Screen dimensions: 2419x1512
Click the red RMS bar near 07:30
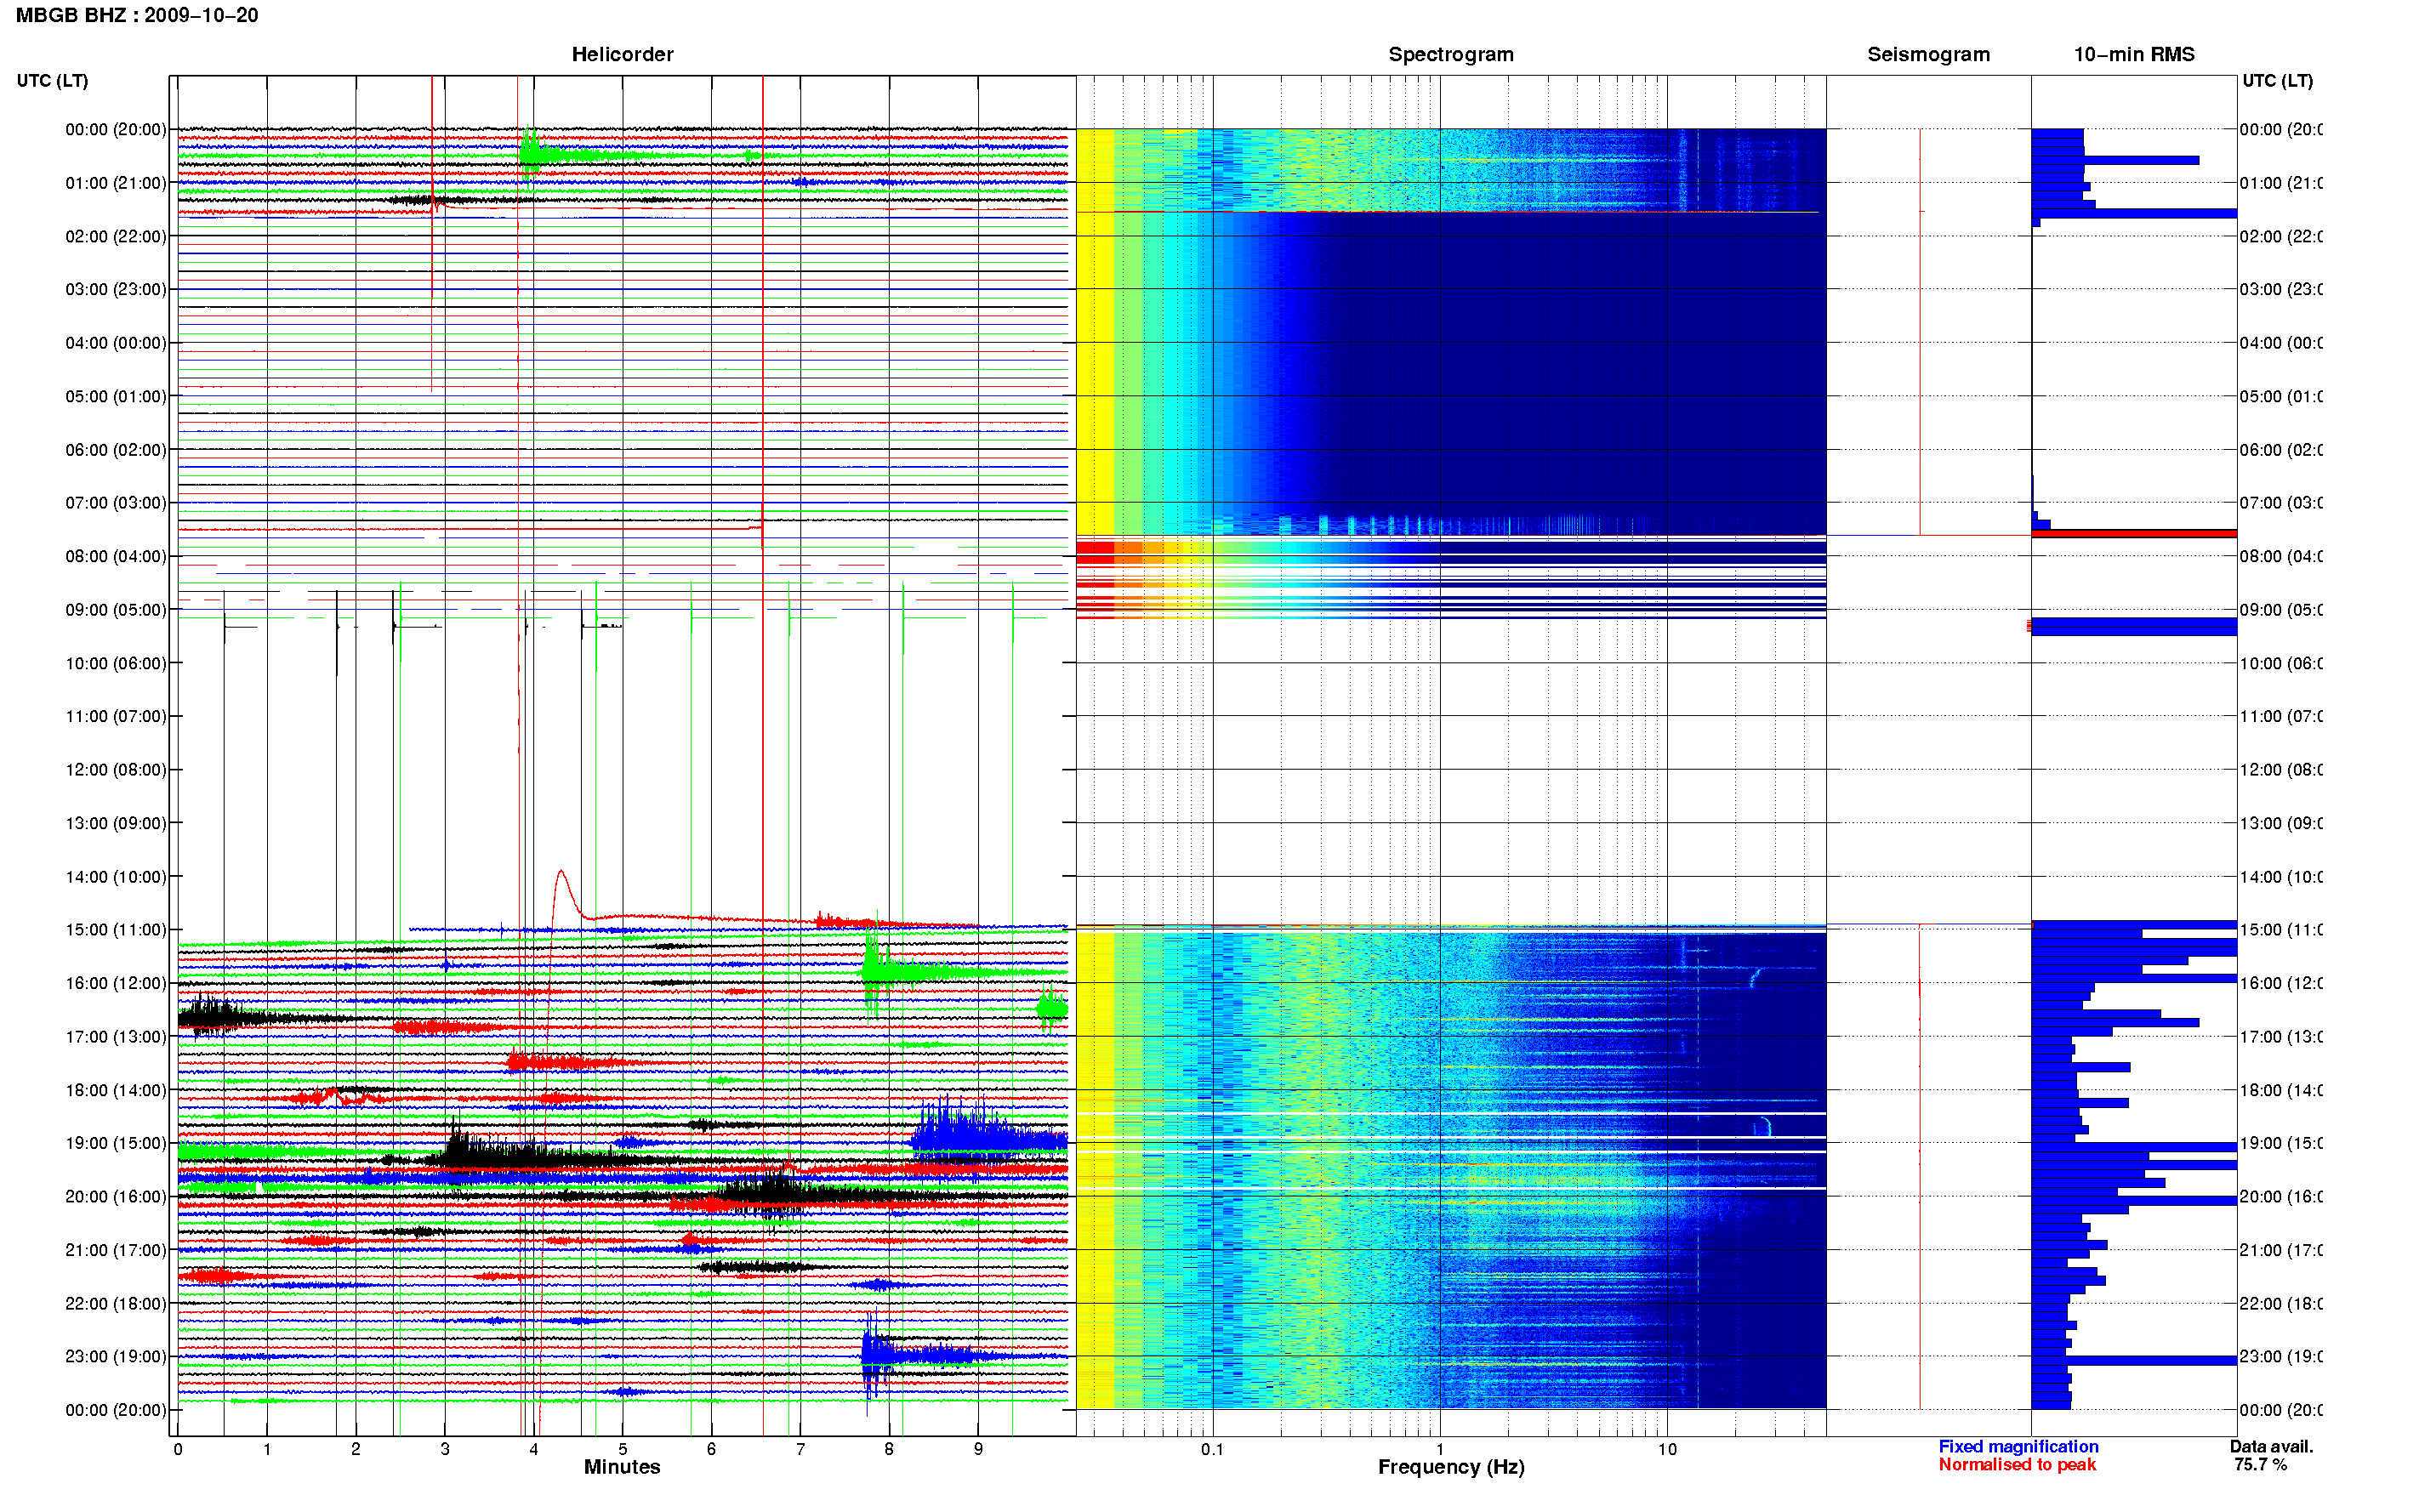point(2133,534)
